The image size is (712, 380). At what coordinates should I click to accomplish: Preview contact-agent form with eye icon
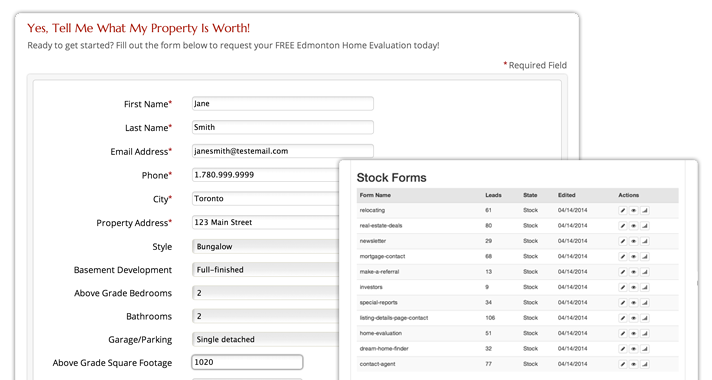click(633, 364)
